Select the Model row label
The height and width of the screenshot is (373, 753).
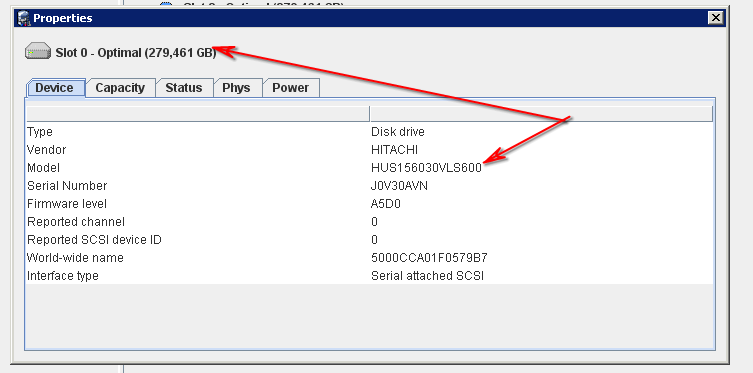tap(44, 168)
